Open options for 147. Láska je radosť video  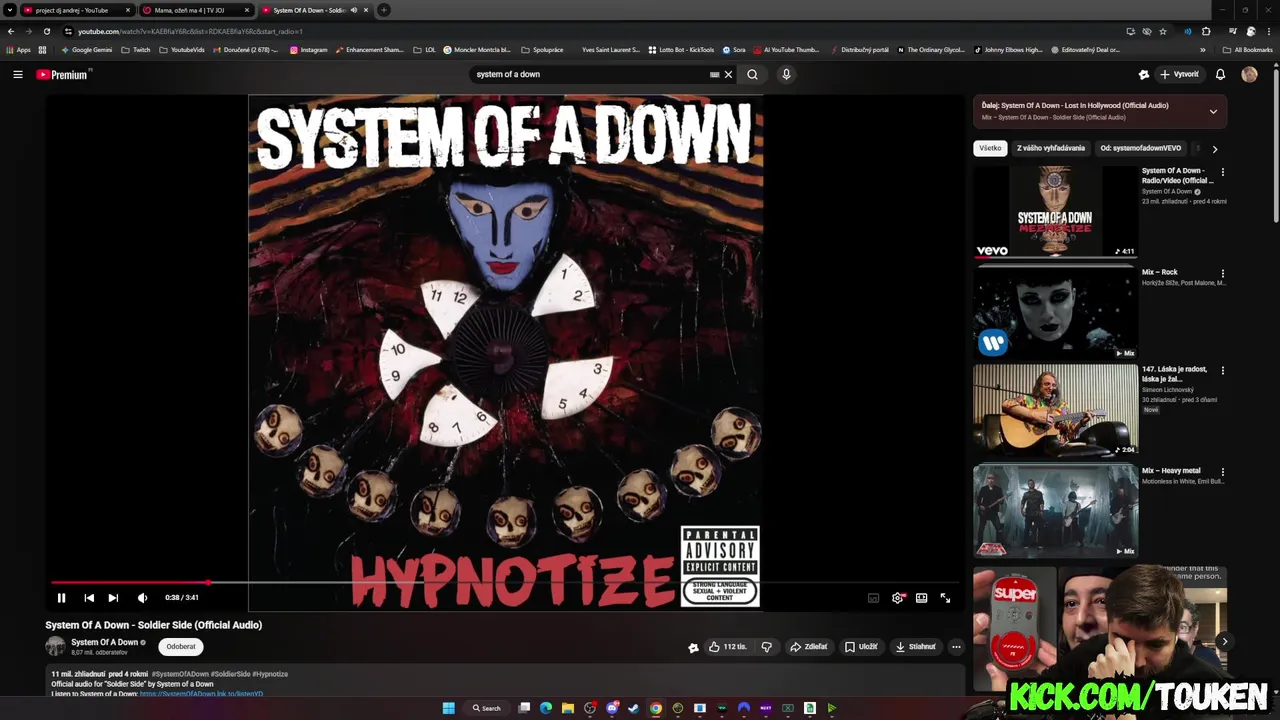[x=1222, y=370]
